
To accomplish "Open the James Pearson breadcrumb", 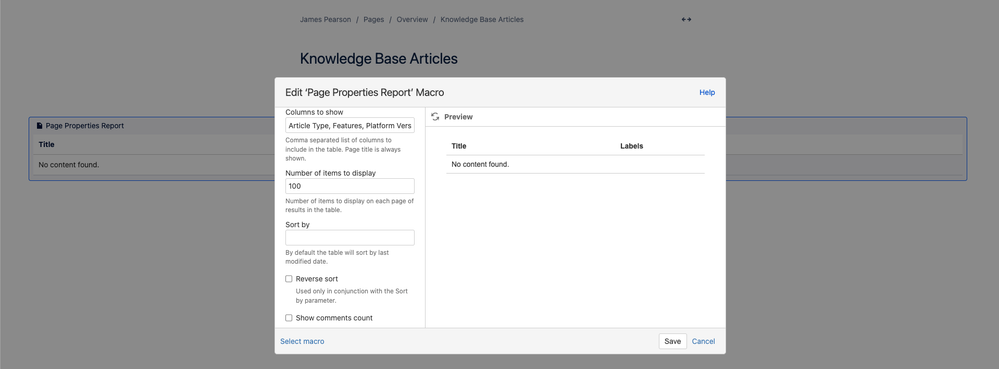I will click(326, 19).
